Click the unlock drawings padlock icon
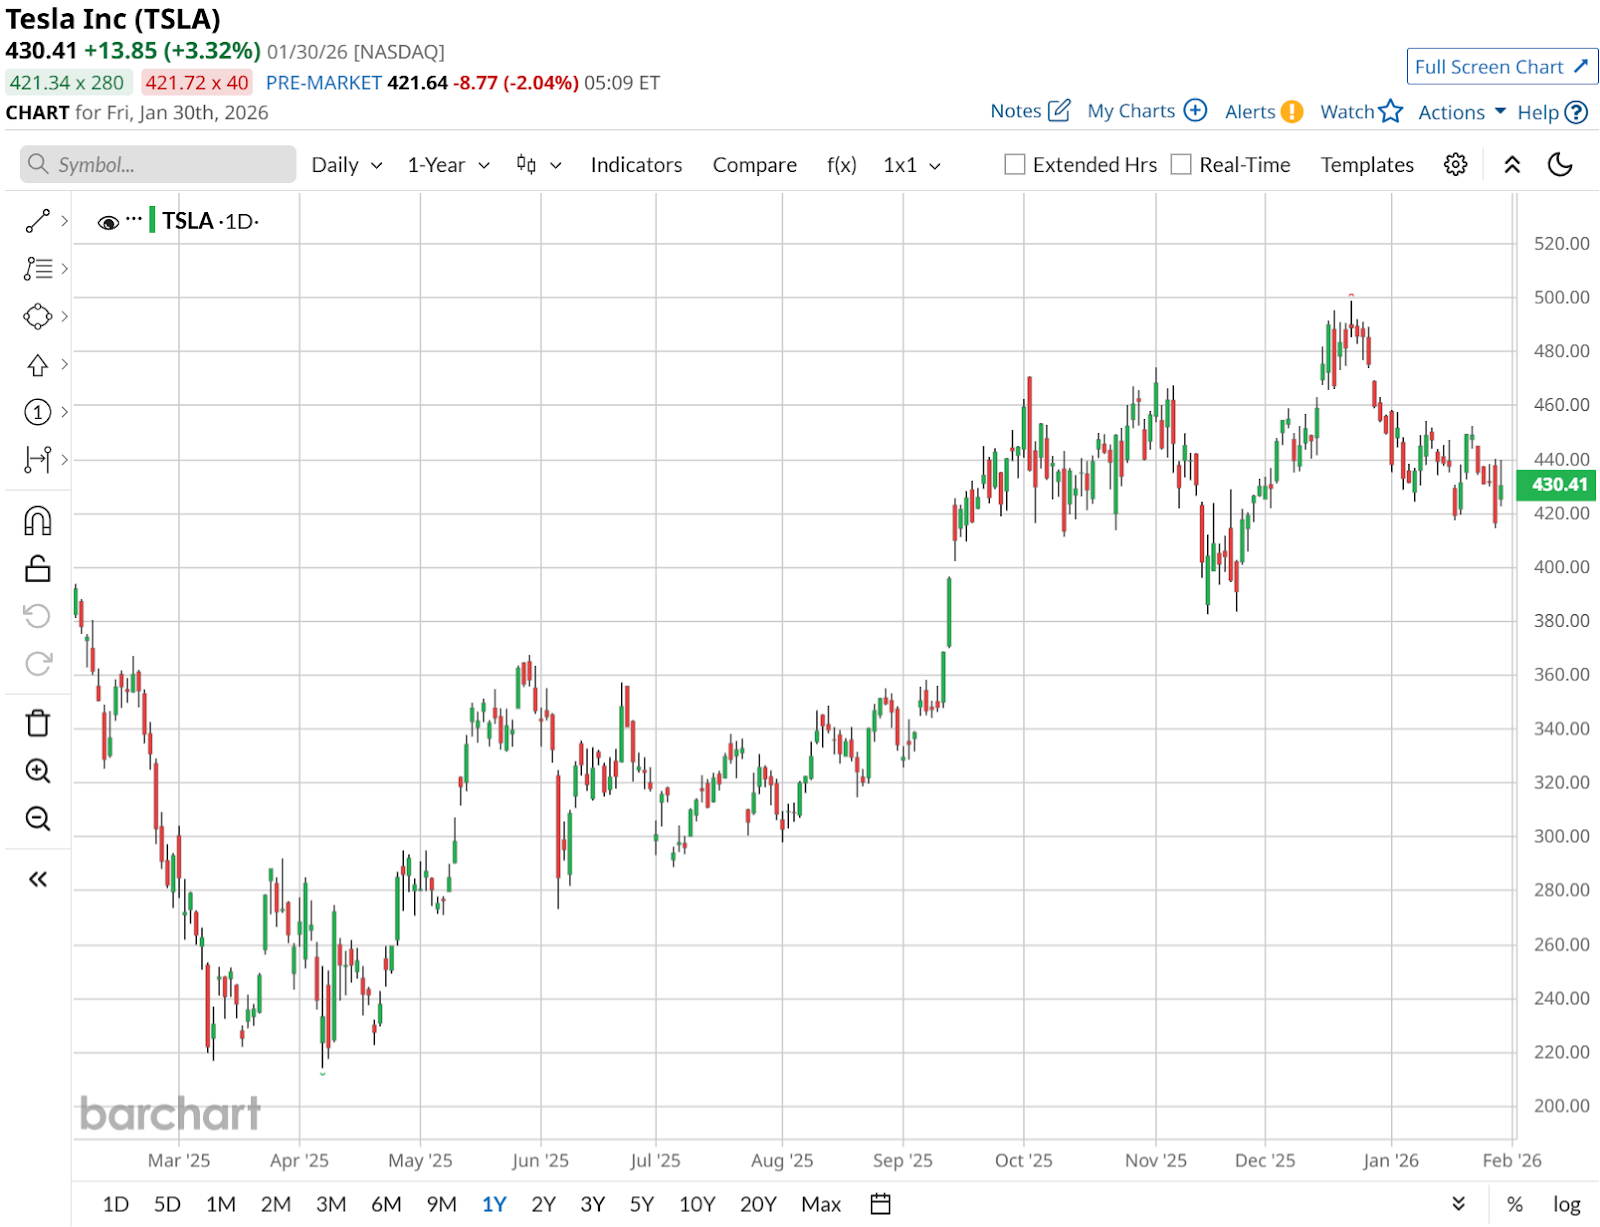The height and width of the screenshot is (1227, 1600). (38, 569)
